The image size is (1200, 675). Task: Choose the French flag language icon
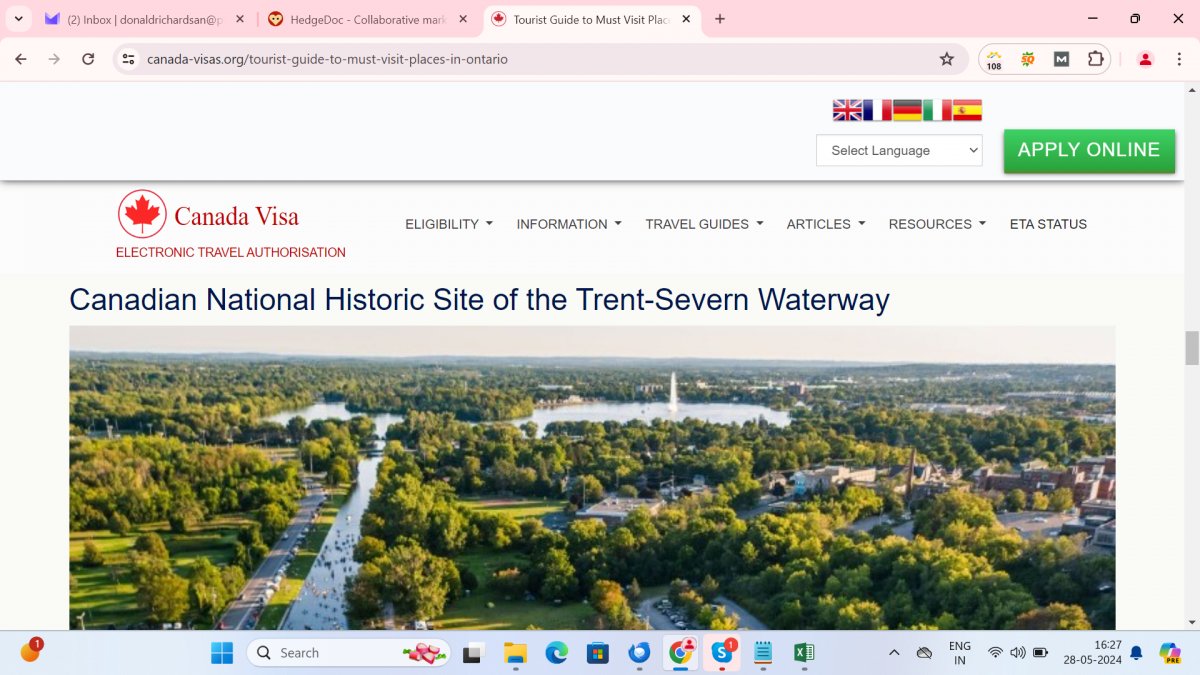point(877,111)
